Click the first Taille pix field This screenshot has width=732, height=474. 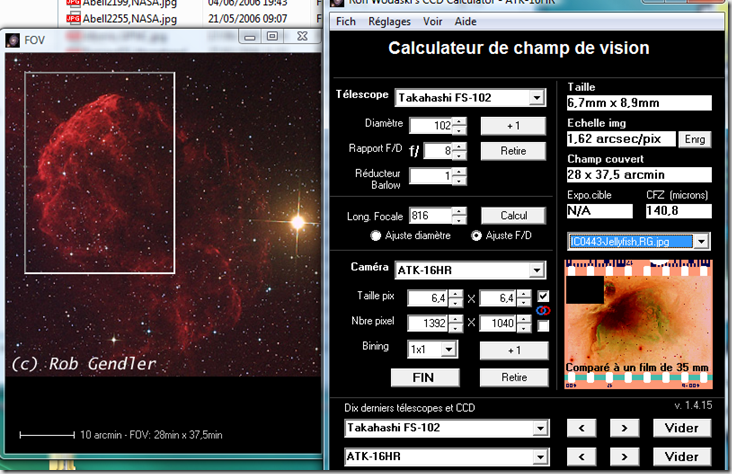[x=427, y=298]
